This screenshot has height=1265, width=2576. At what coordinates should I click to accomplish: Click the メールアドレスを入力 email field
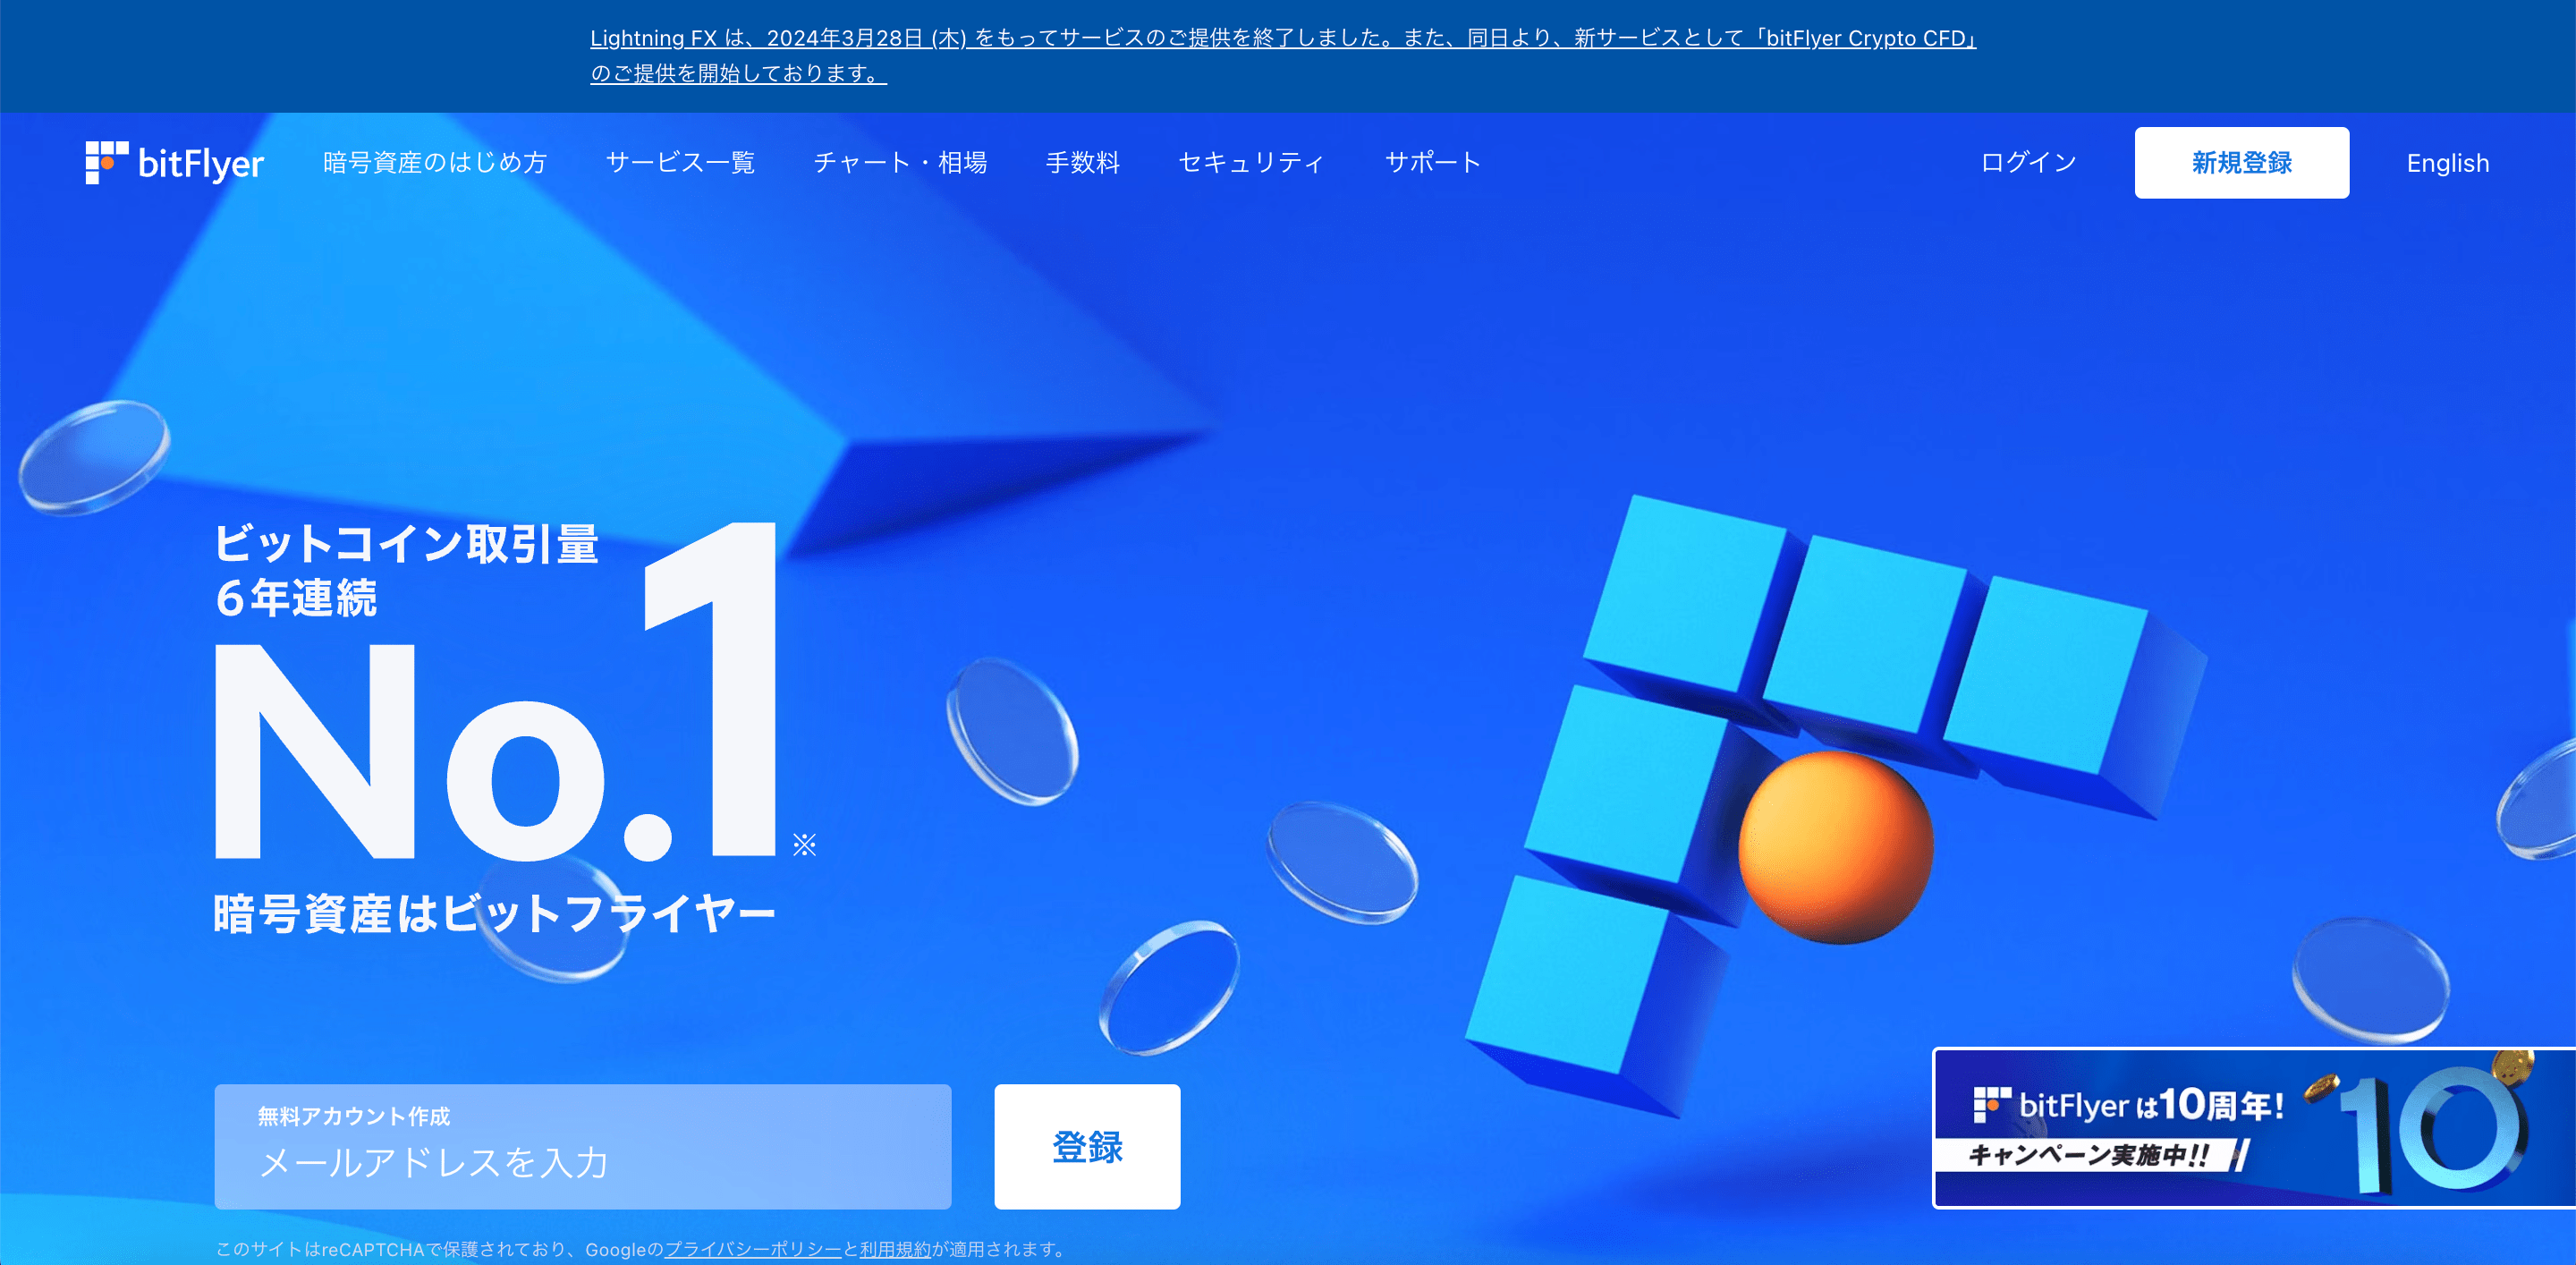(583, 1147)
